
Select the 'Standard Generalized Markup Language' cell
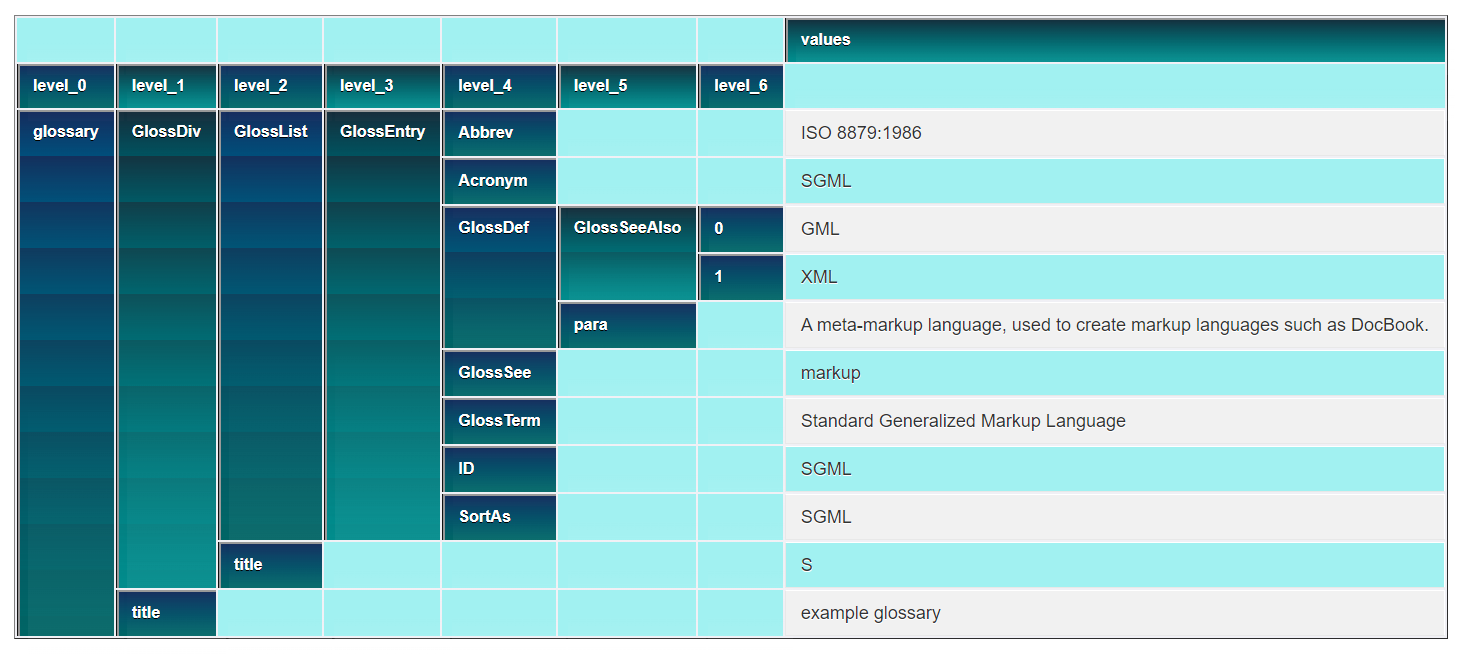(1114, 421)
